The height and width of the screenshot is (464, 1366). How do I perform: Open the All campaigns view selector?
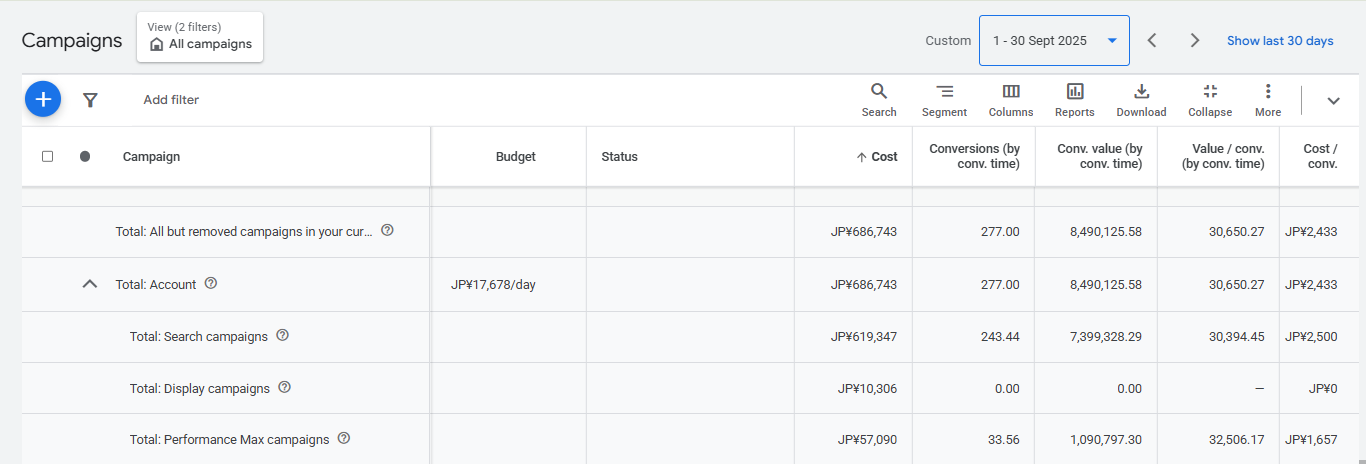[200, 37]
